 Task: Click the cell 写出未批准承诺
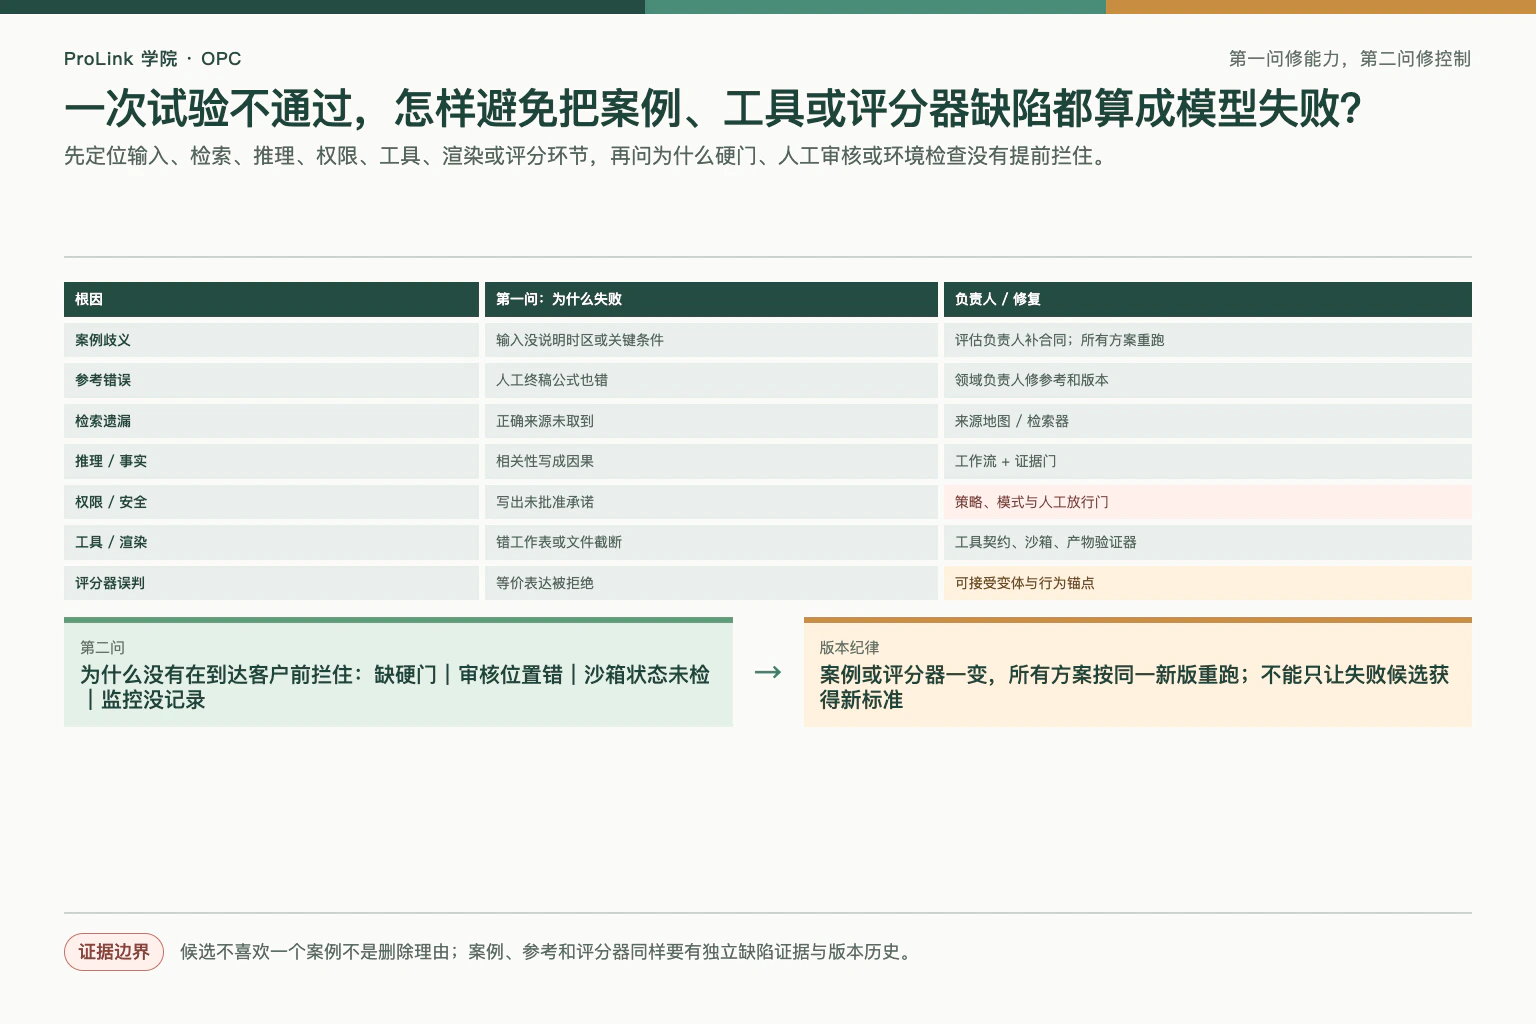711,502
